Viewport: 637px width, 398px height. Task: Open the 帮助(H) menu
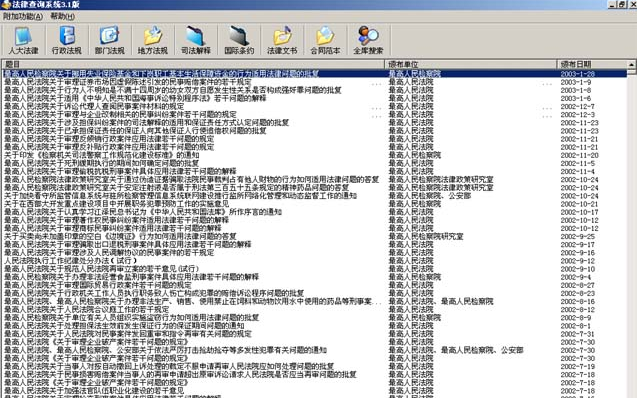click(x=62, y=17)
